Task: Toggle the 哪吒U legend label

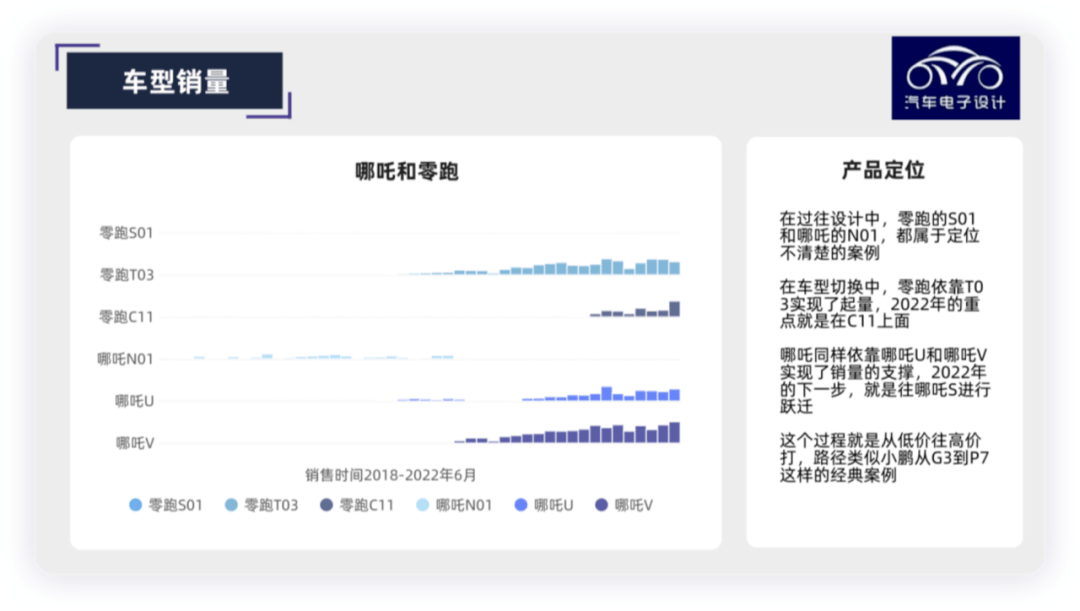Action: [554, 505]
